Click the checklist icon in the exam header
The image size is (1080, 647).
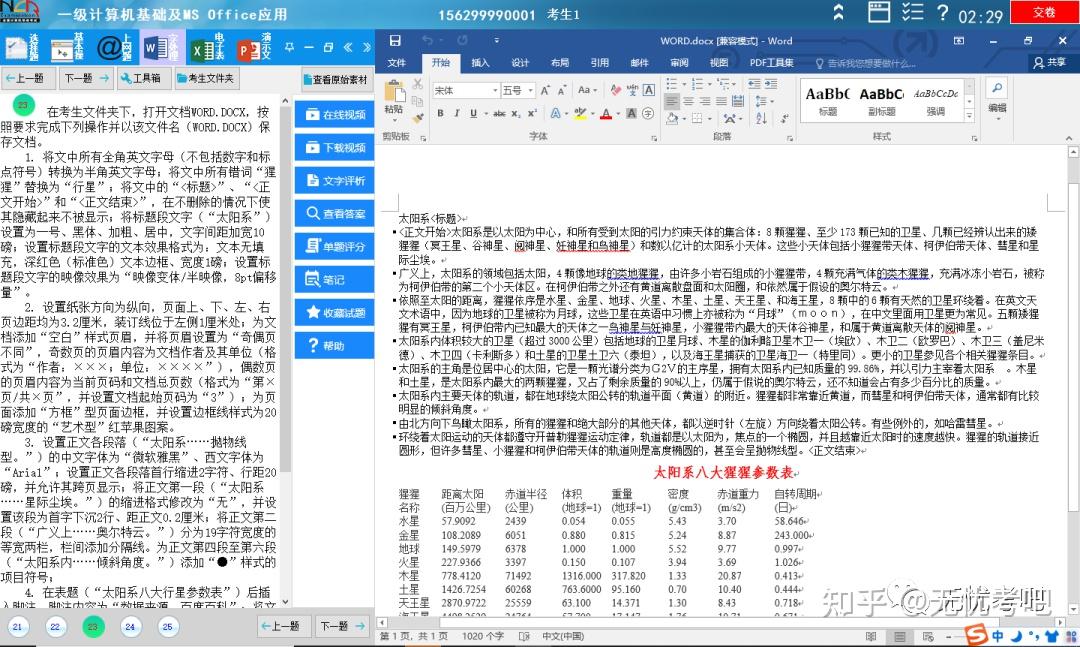pyautogui.click(x=913, y=12)
